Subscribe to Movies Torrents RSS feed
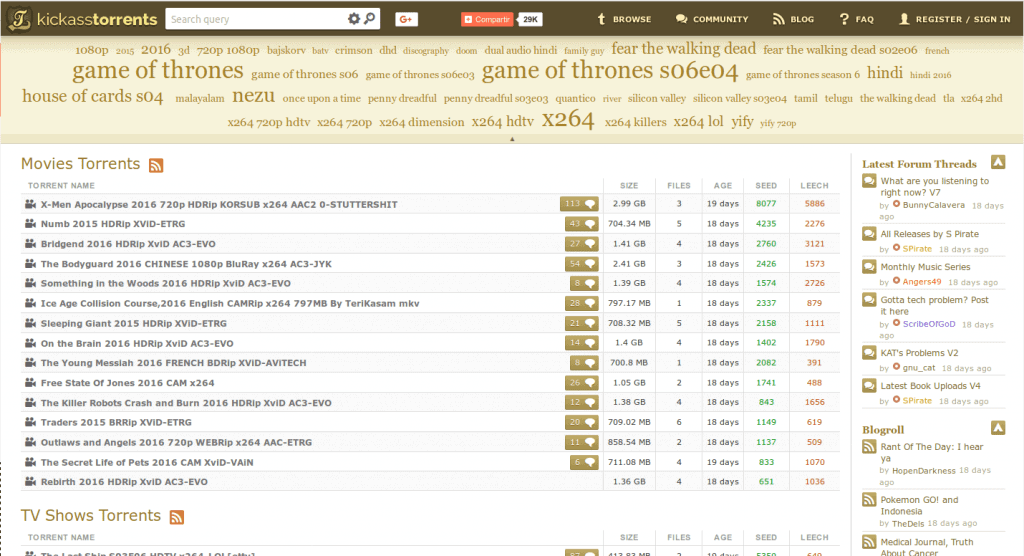The width and height of the screenshot is (1024, 556). [x=156, y=165]
